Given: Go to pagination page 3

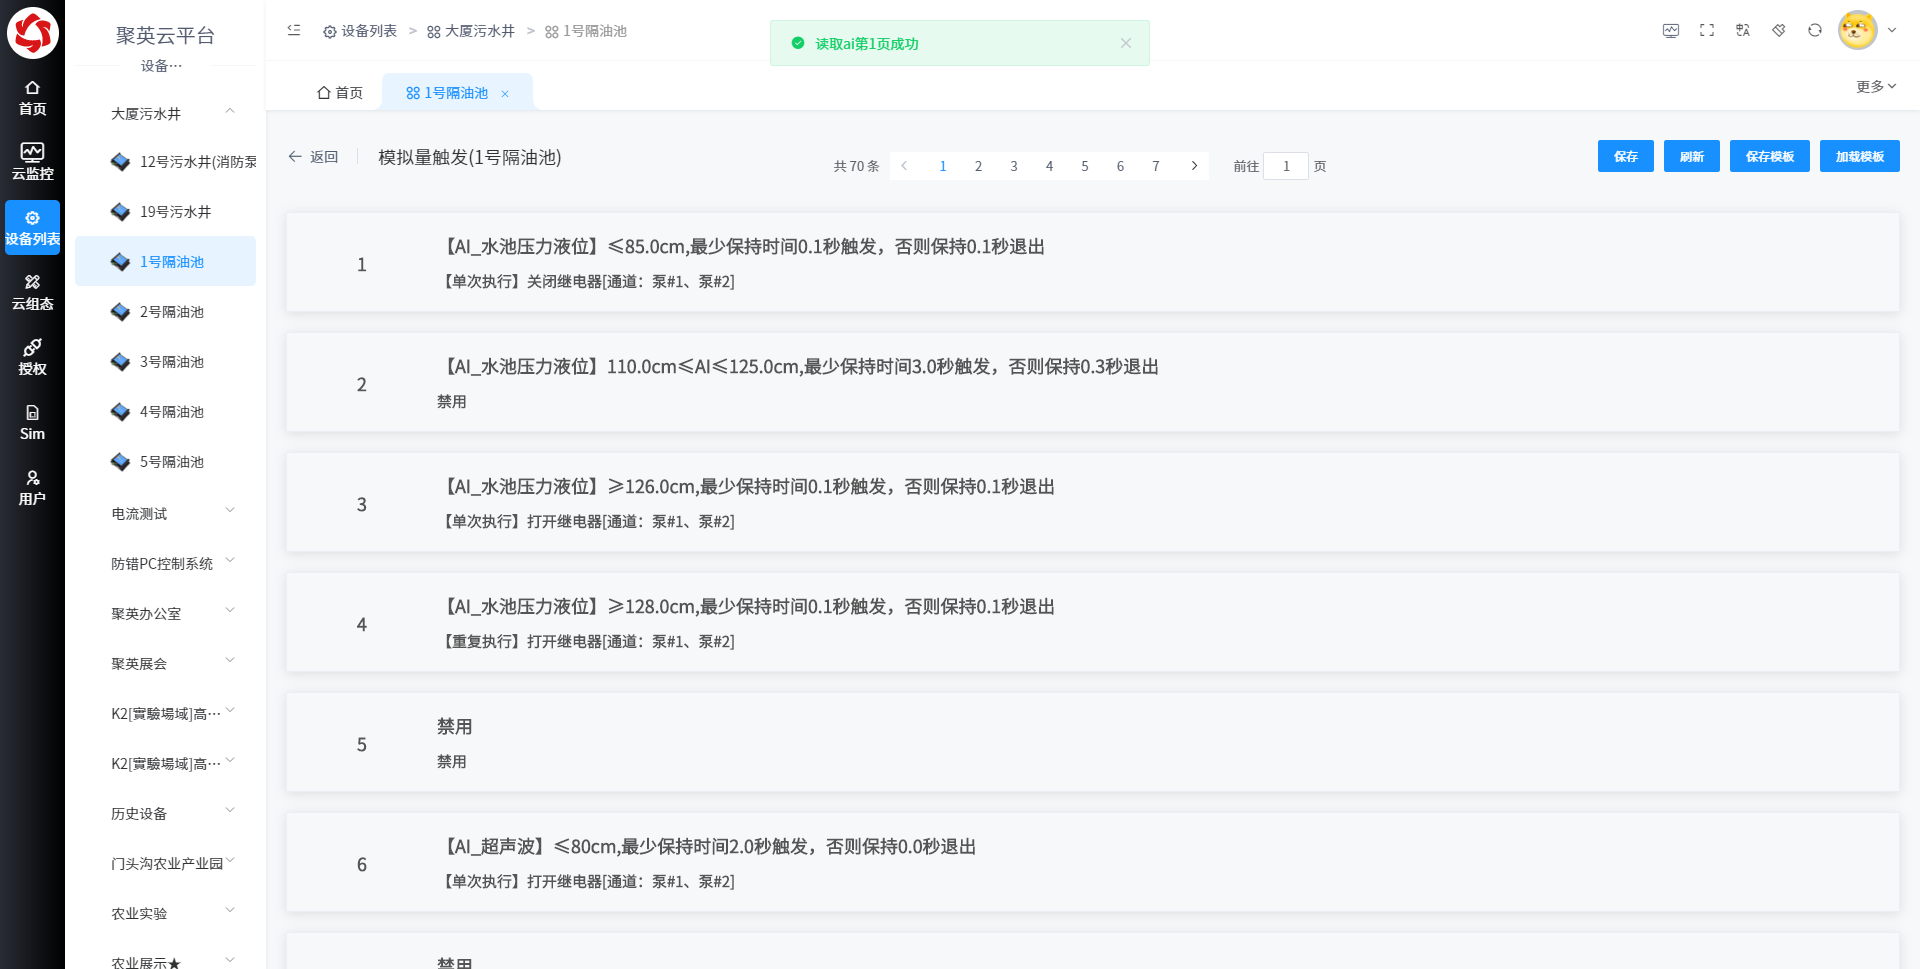Looking at the screenshot, I should [x=1014, y=166].
